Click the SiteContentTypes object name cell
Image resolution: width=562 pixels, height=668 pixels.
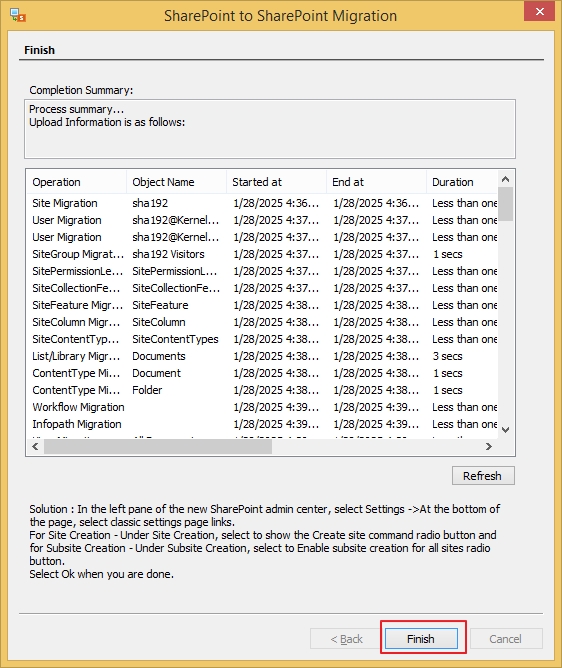175,340
